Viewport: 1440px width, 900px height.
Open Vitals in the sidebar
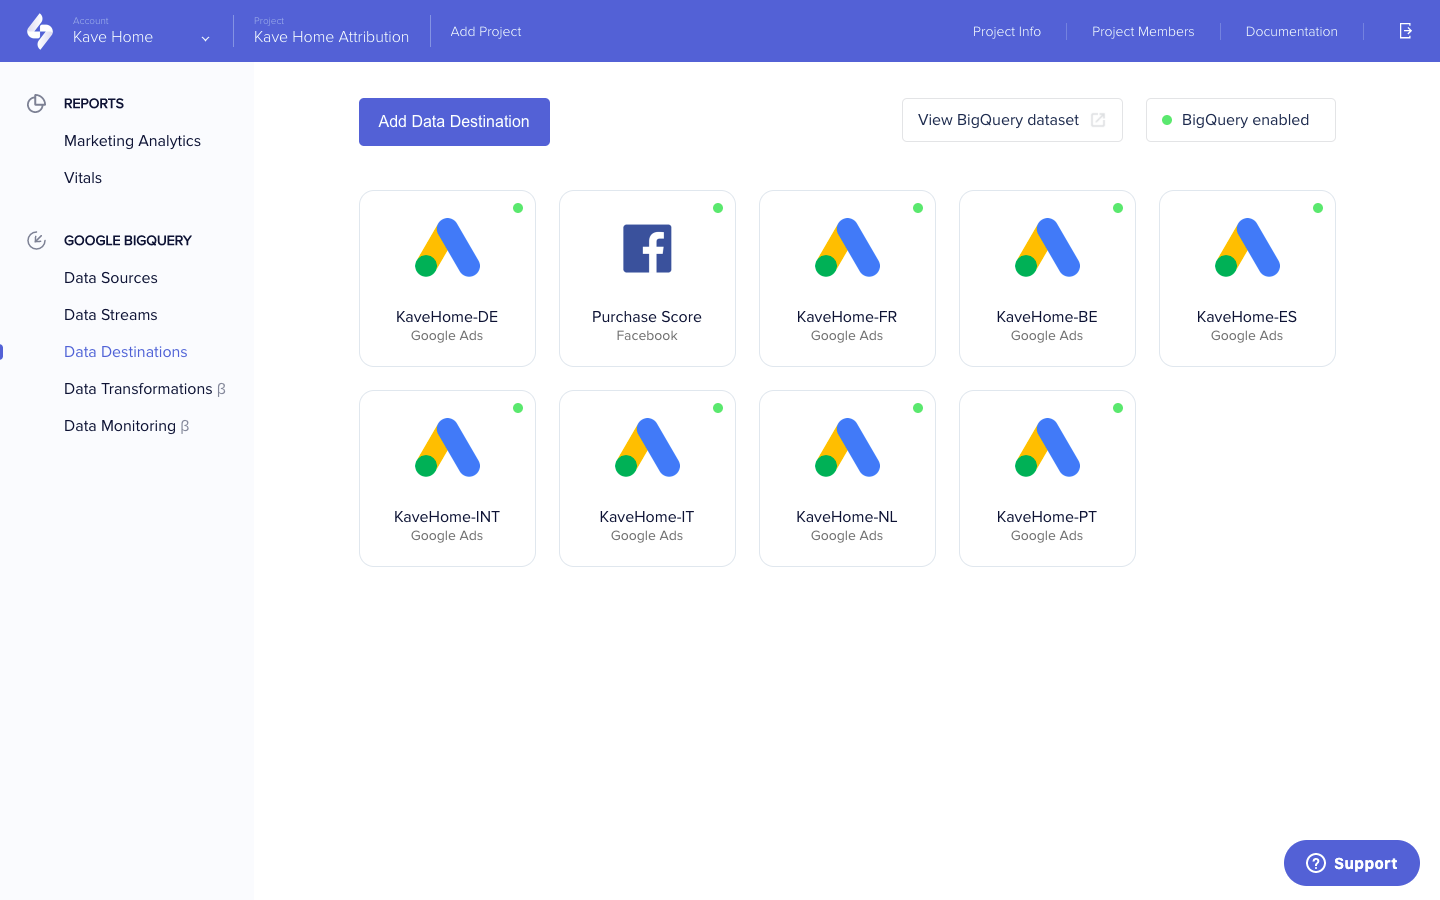83,178
